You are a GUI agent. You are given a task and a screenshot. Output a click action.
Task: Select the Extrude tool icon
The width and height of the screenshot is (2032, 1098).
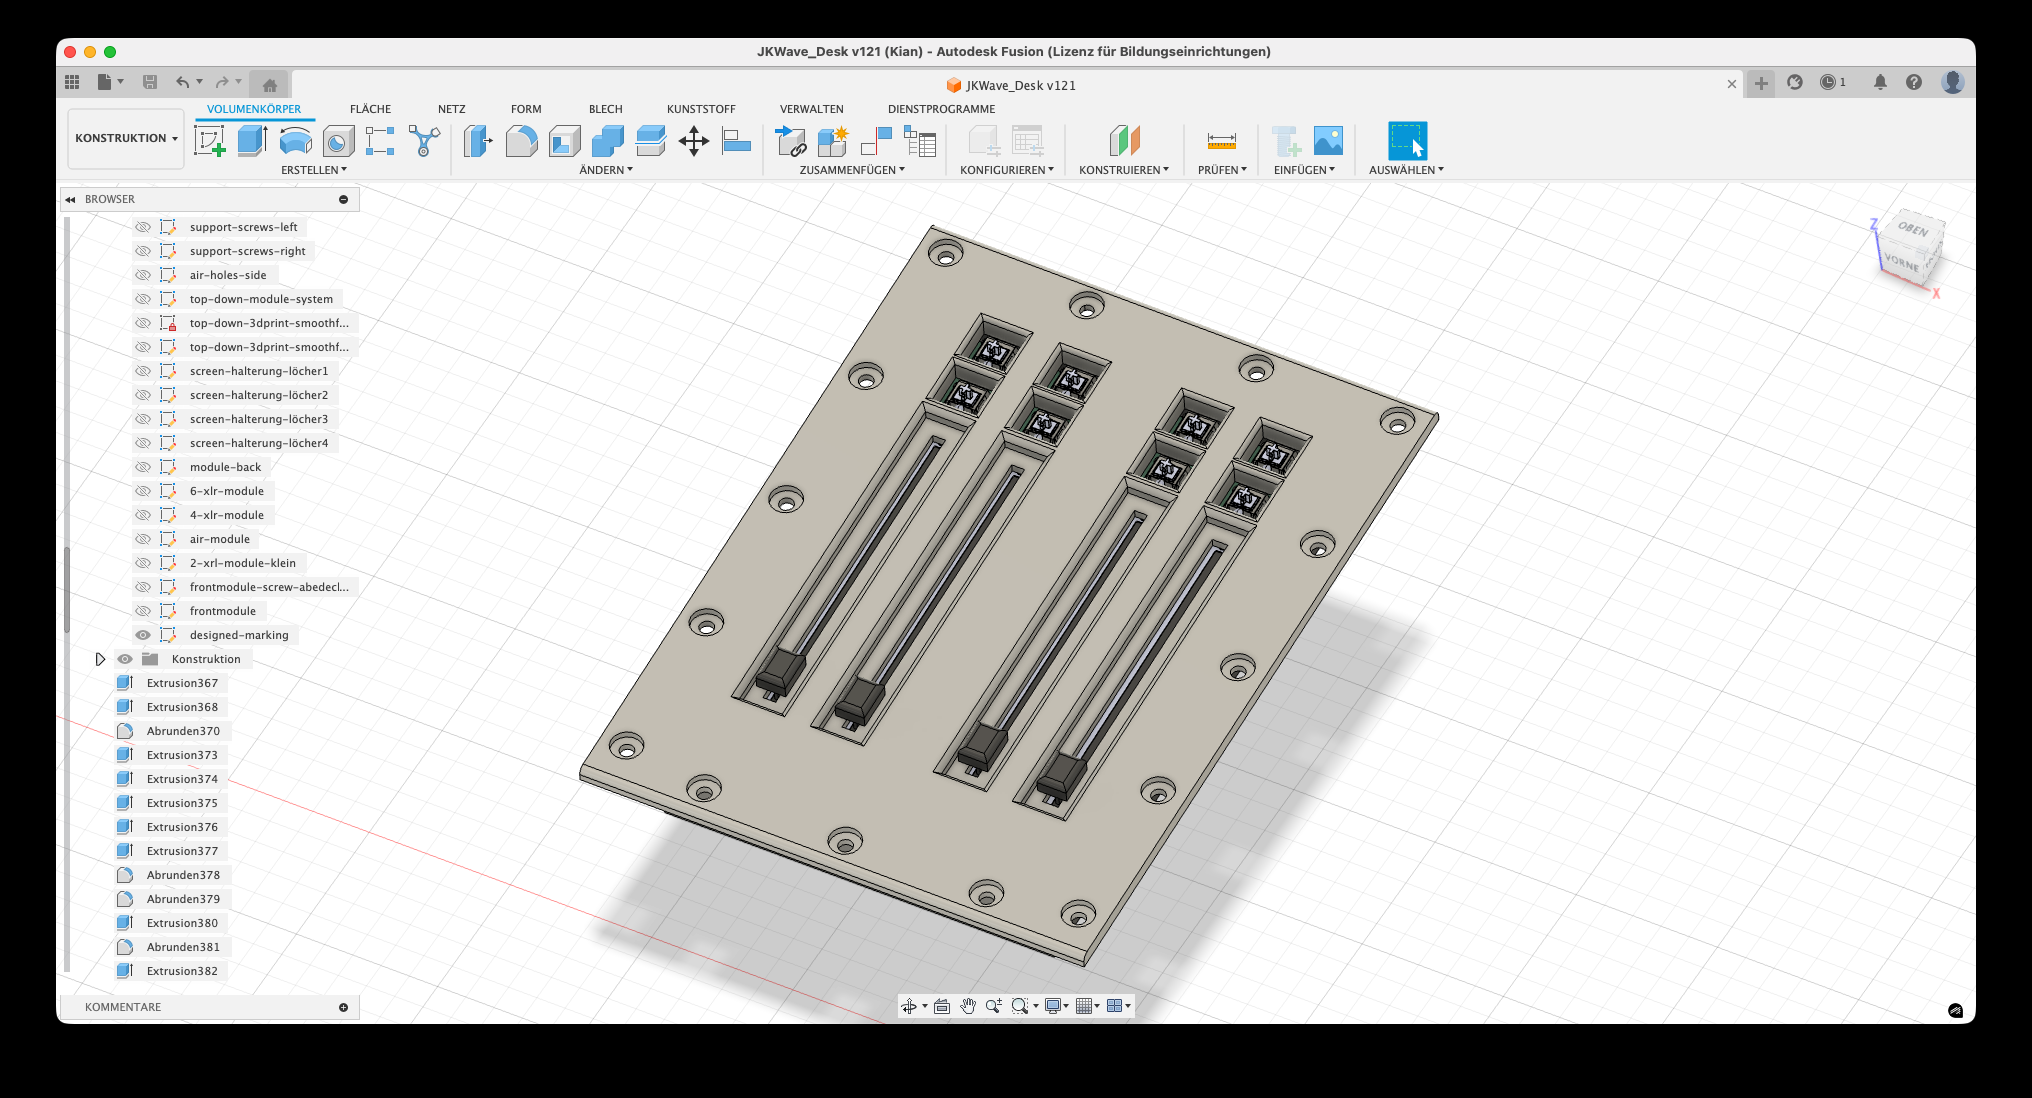coord(252,141)
